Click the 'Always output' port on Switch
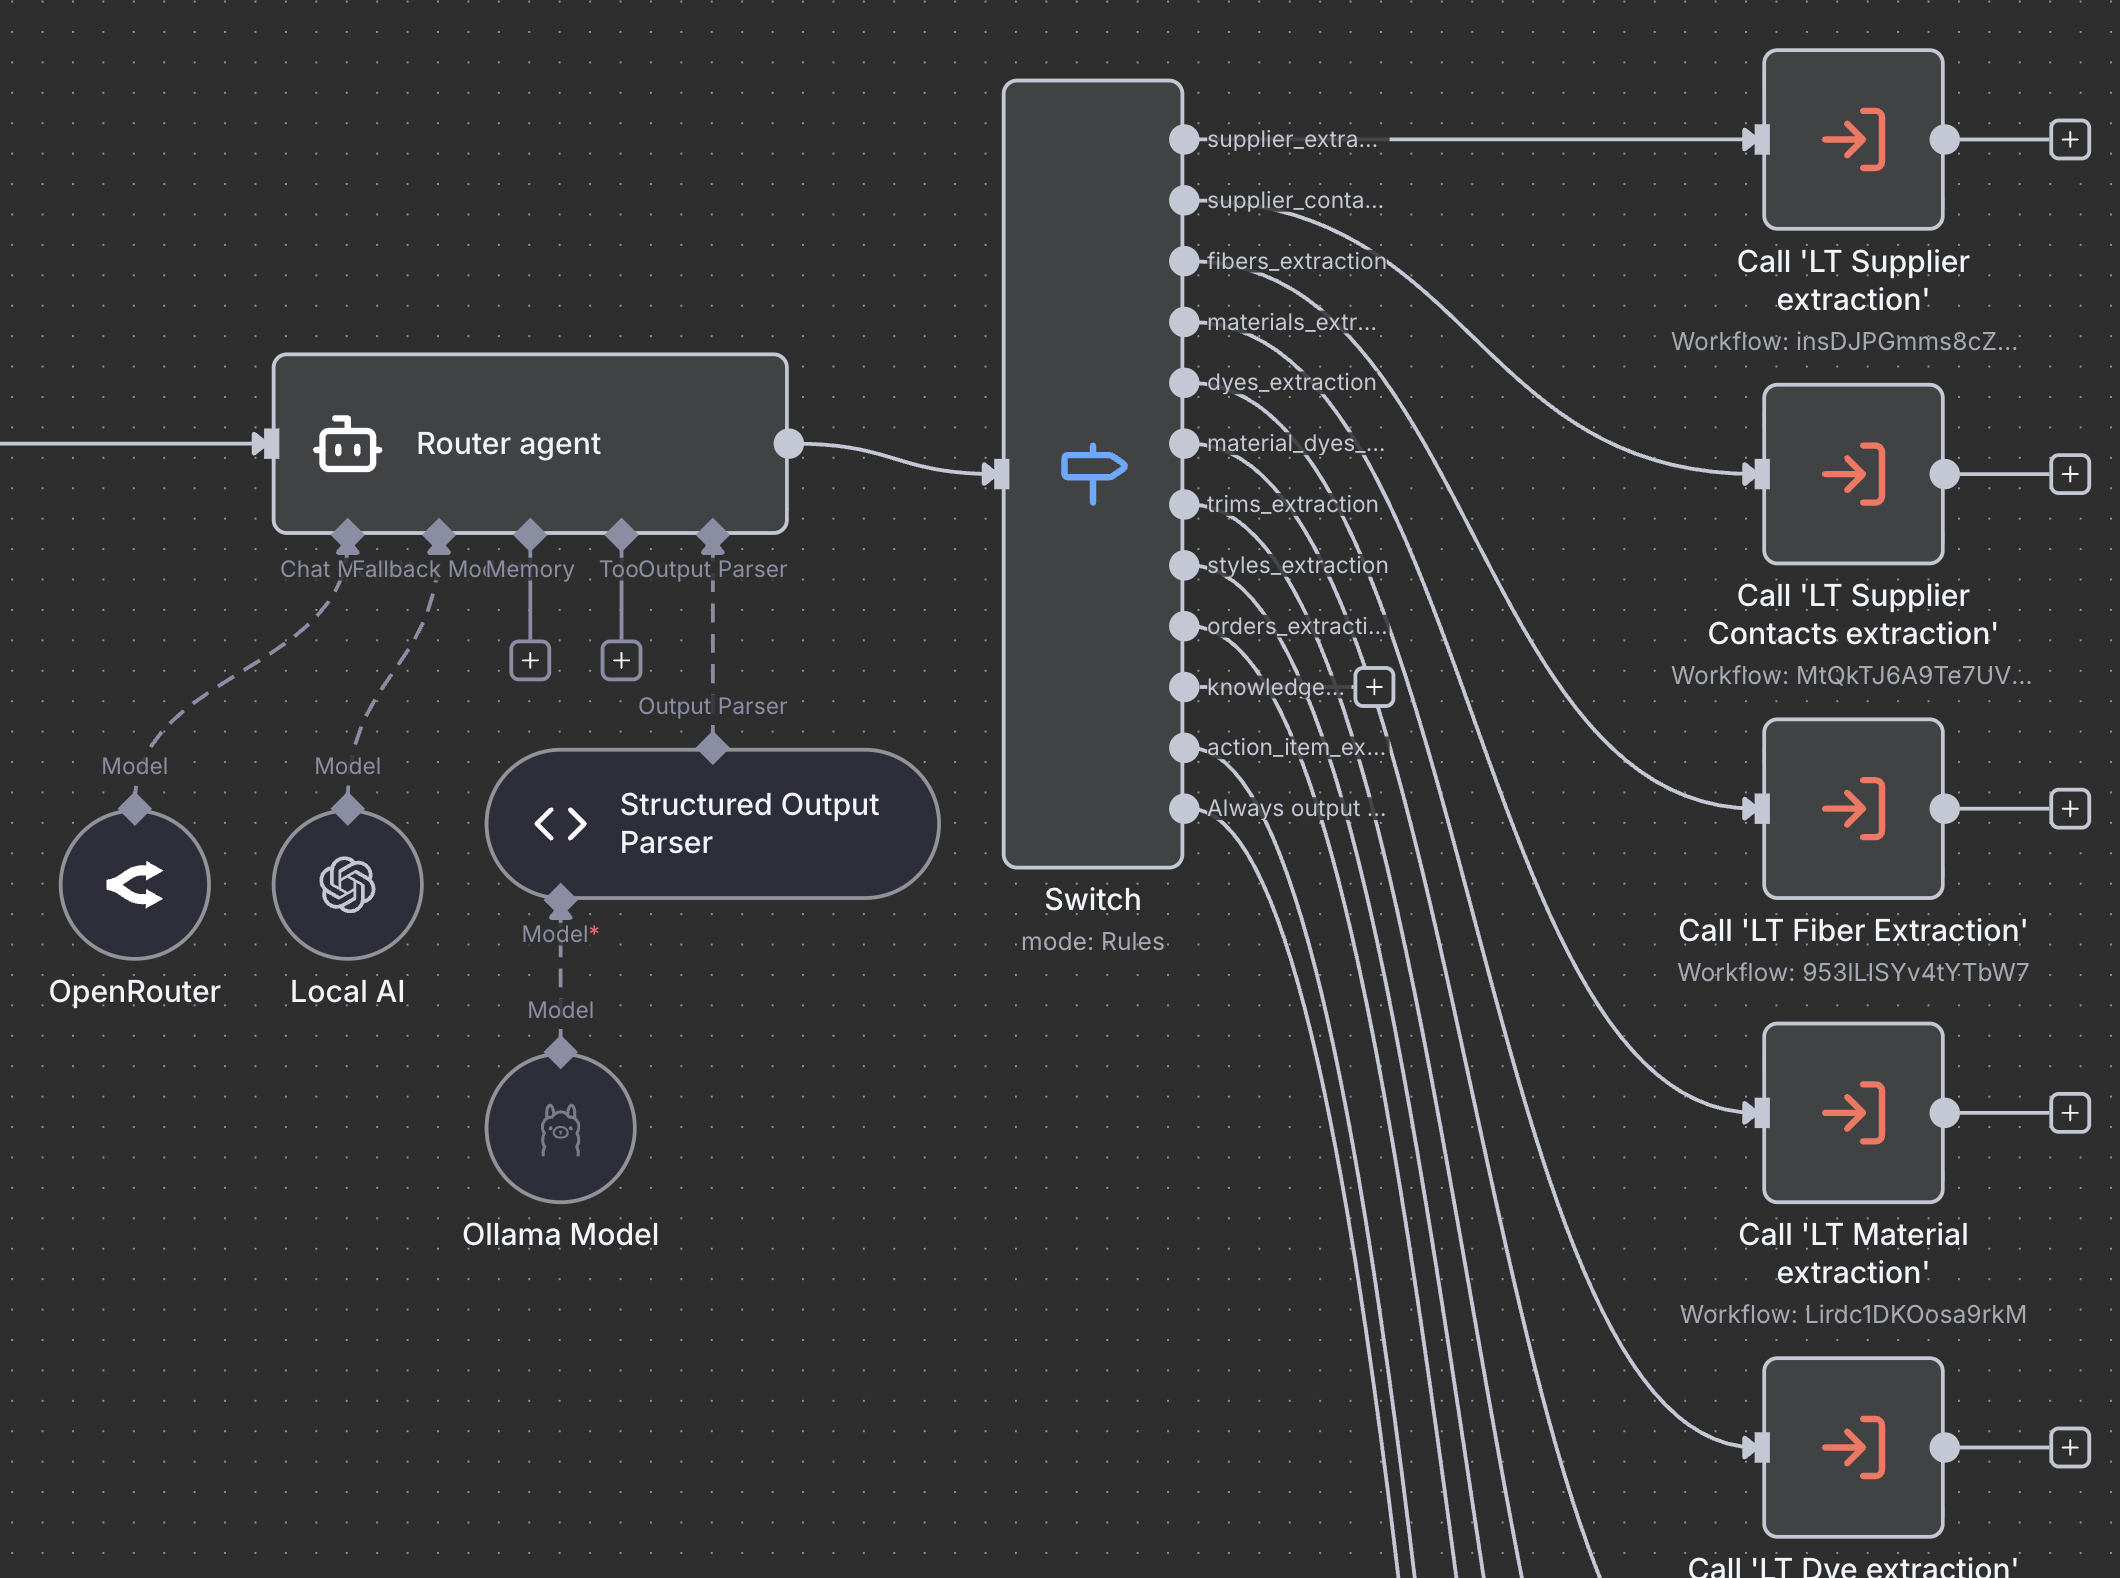 (1183, 808)
